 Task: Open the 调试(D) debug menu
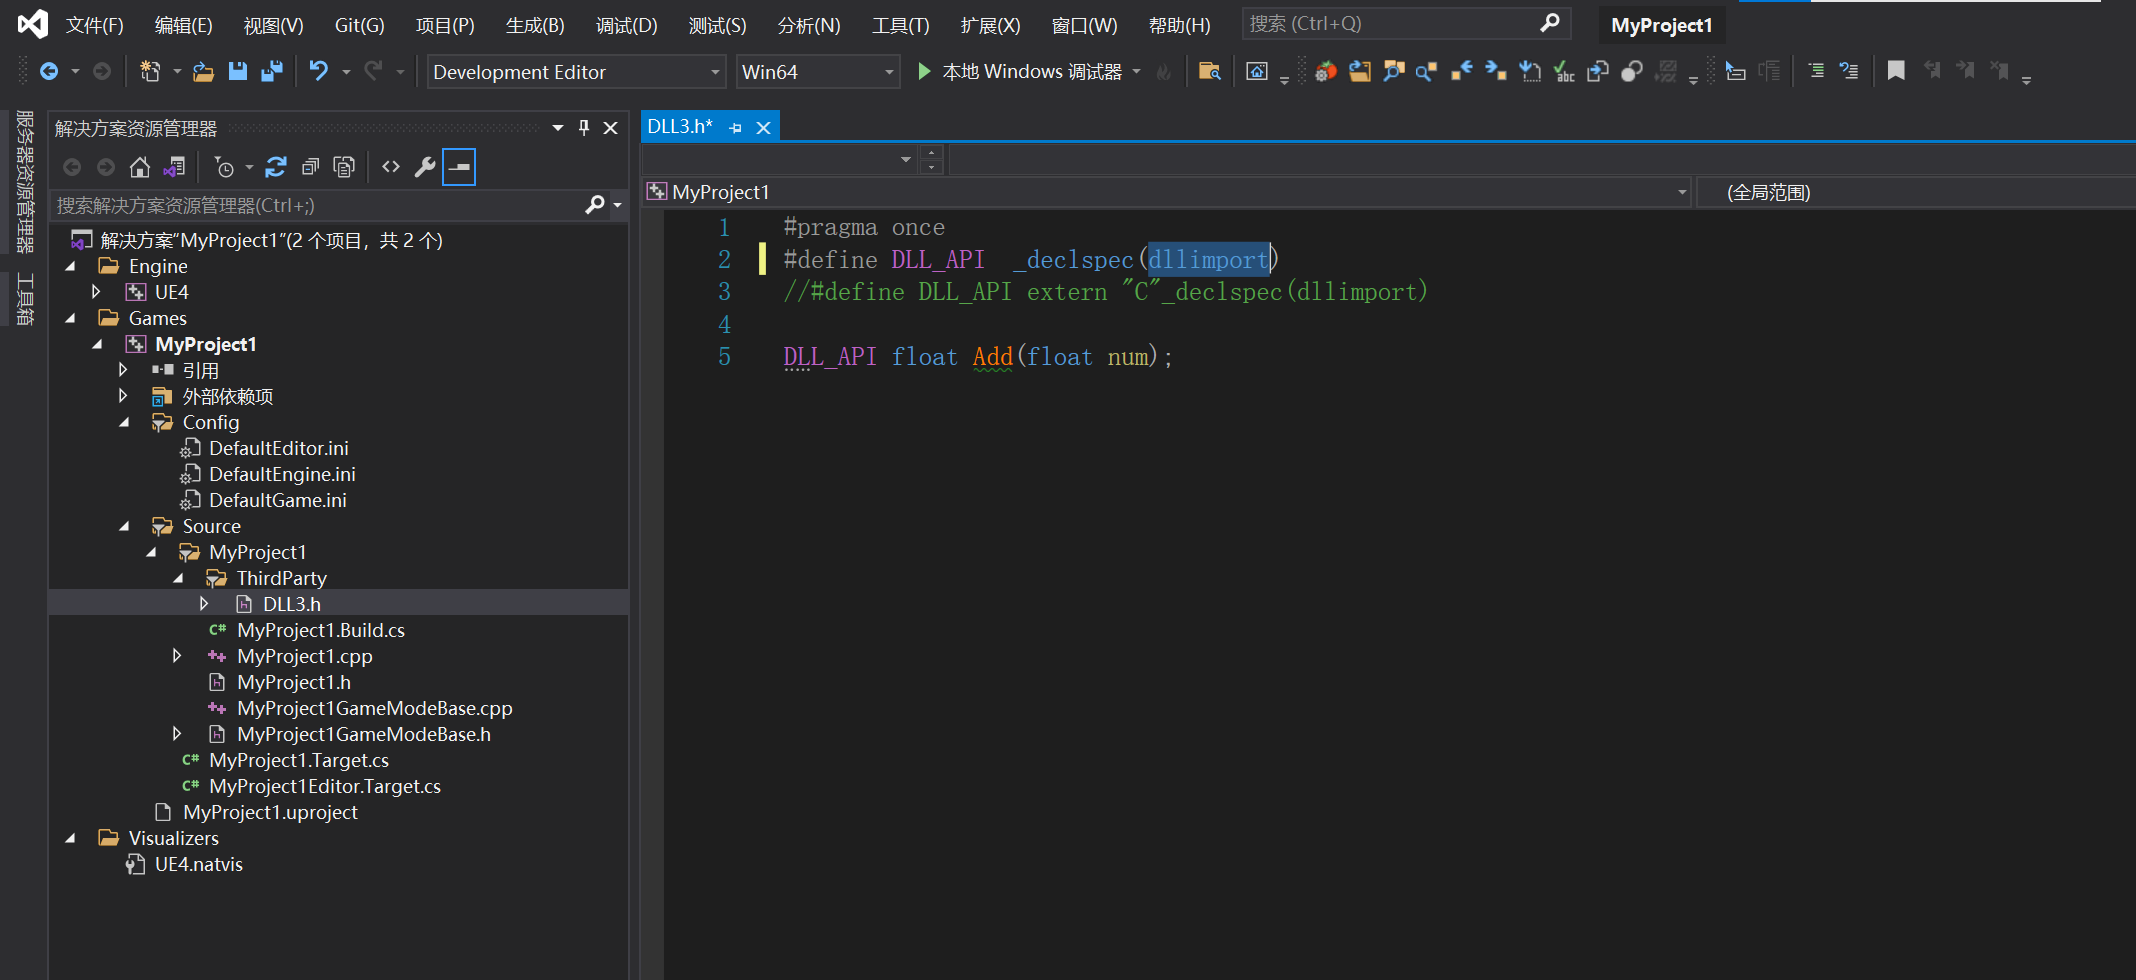click(x=627, y=25)
